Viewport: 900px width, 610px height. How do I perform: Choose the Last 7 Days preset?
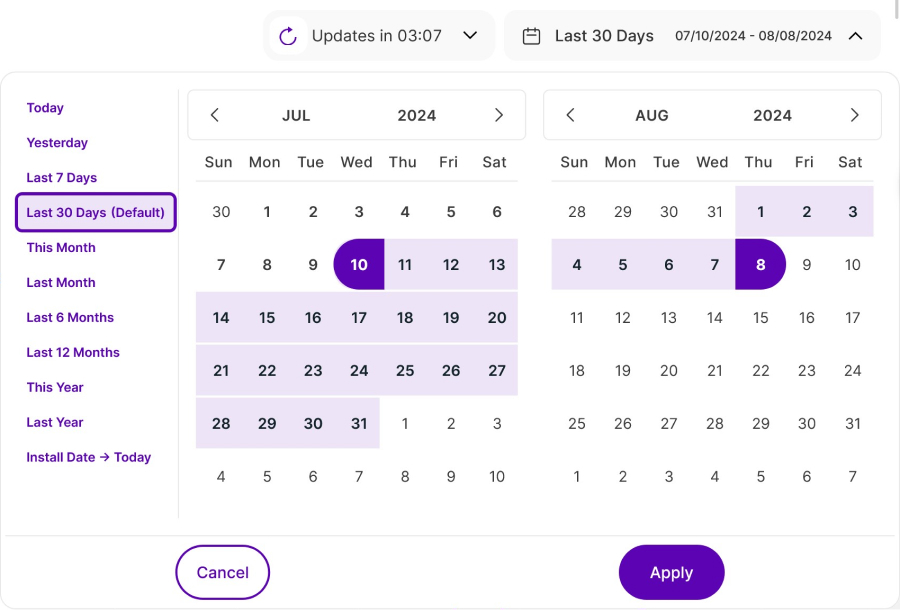coord(62,178)
